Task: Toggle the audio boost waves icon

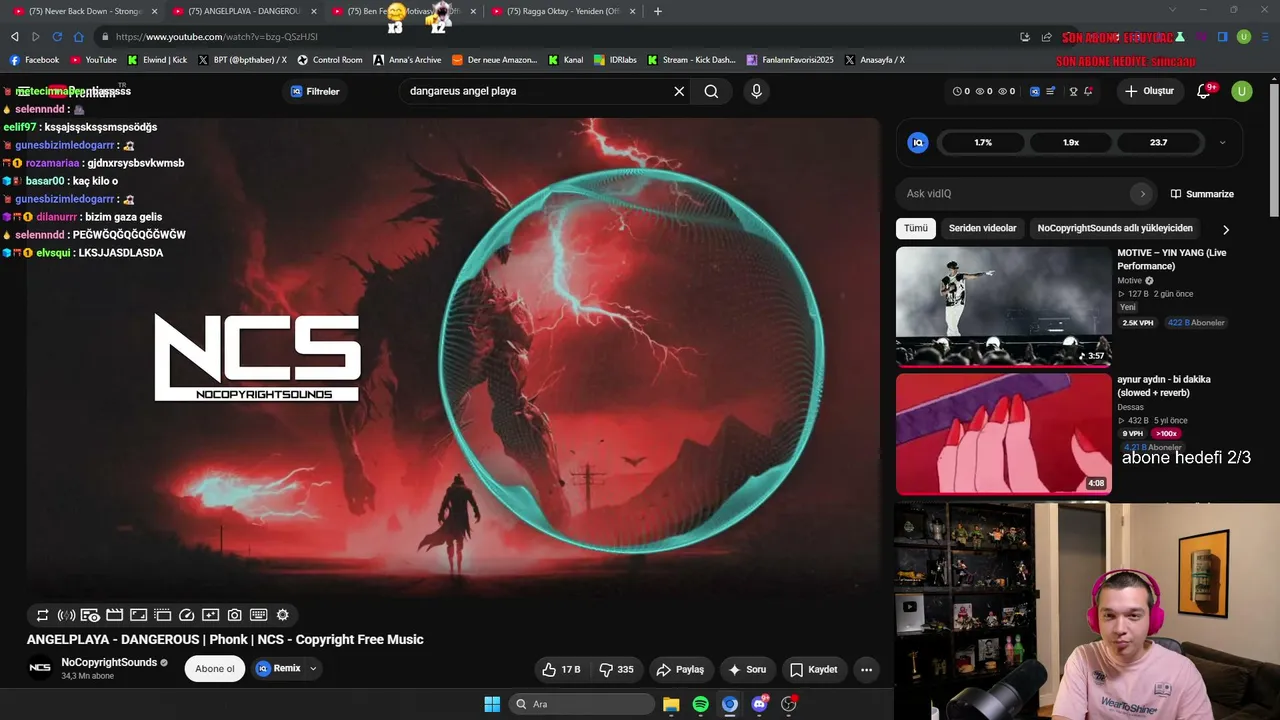Action: pyautogui.click(x=67, y=615)
